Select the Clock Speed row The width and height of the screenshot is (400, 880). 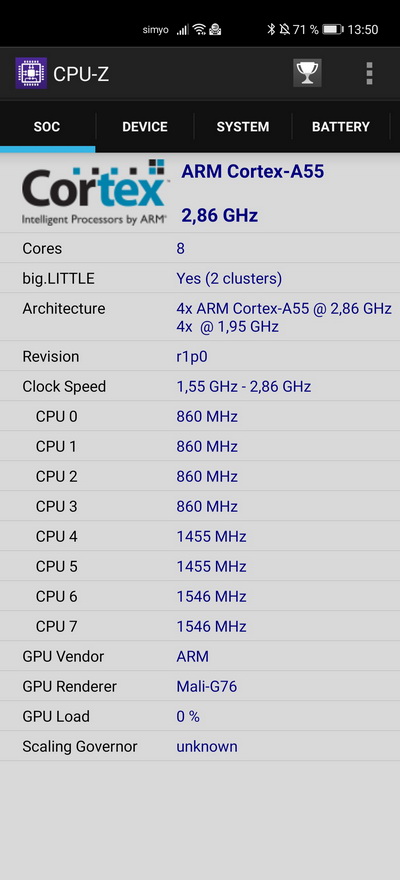click(200, 386)
